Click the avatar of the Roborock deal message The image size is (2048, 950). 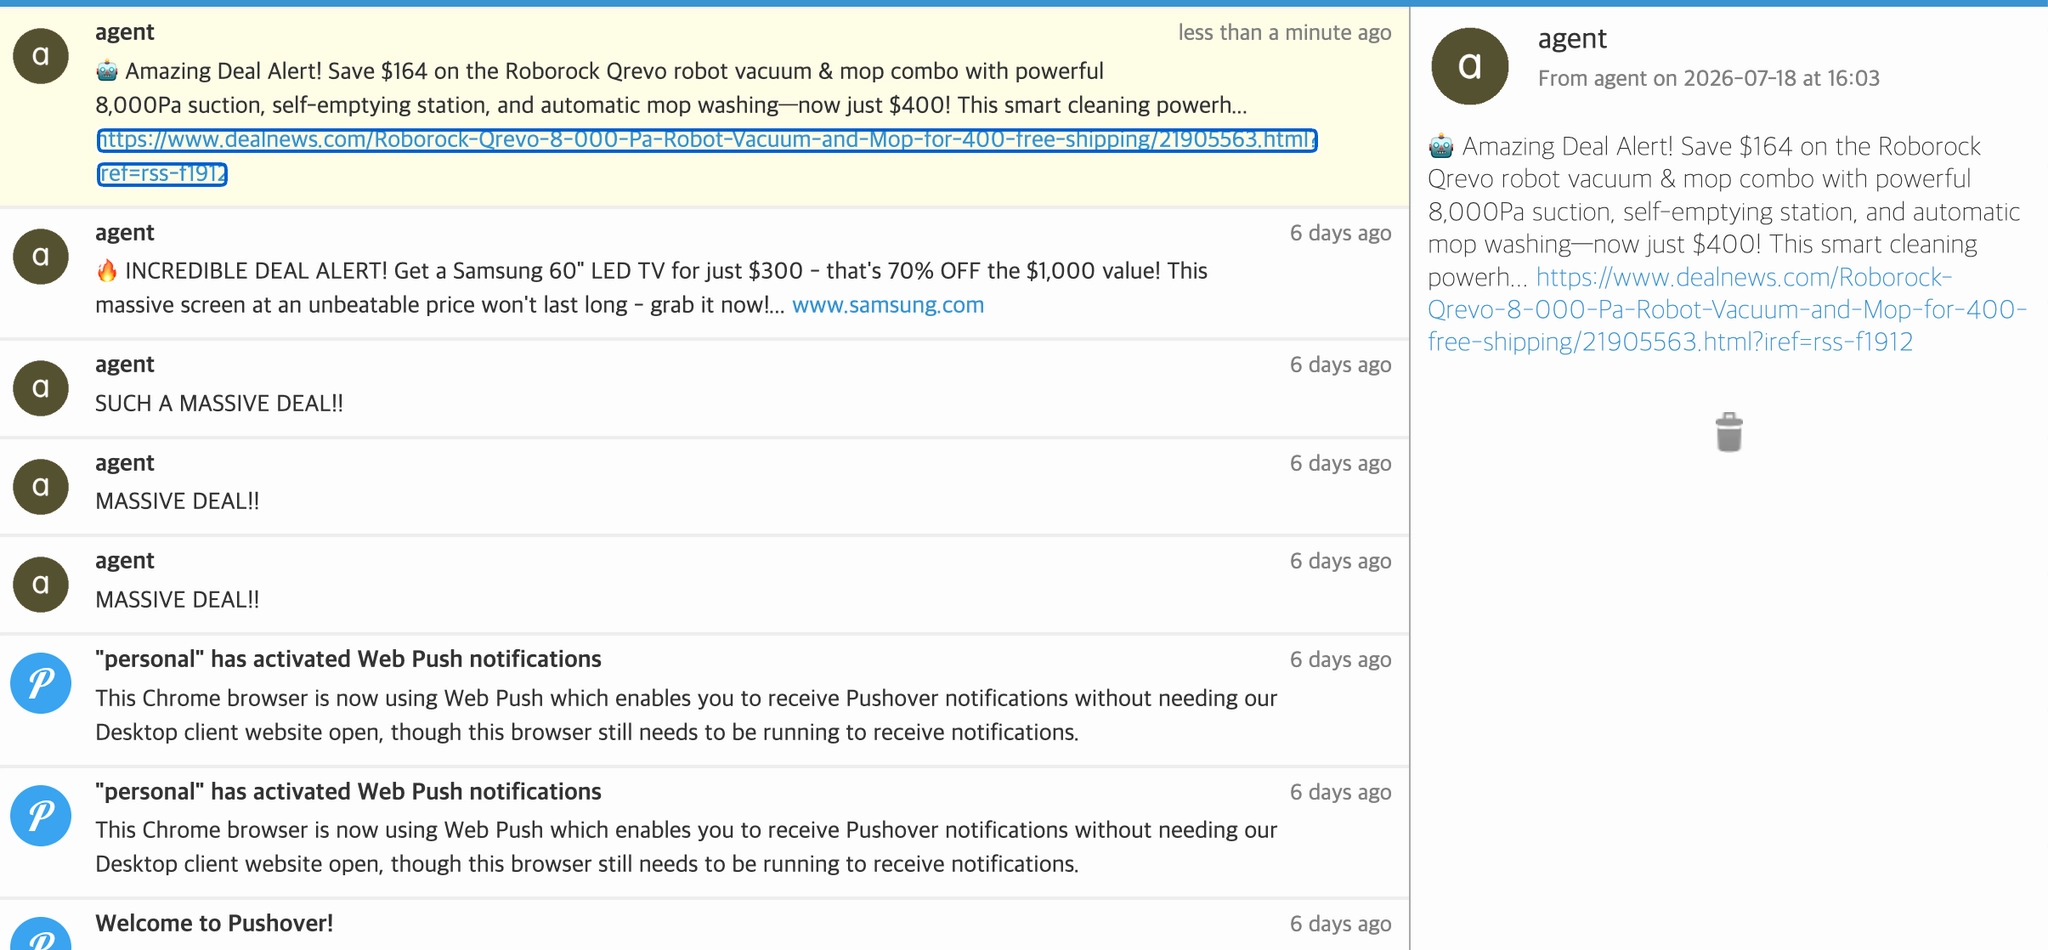click(x=41, y=55)
